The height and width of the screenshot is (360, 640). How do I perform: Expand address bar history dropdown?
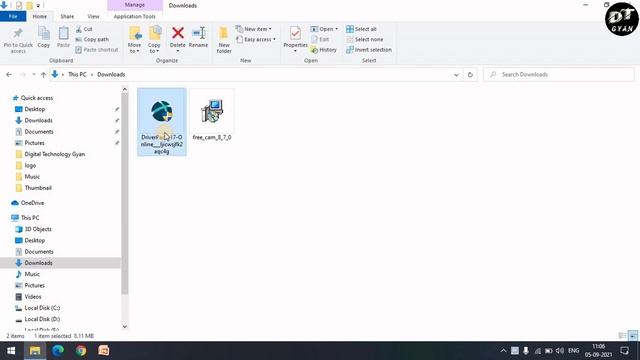456,75
